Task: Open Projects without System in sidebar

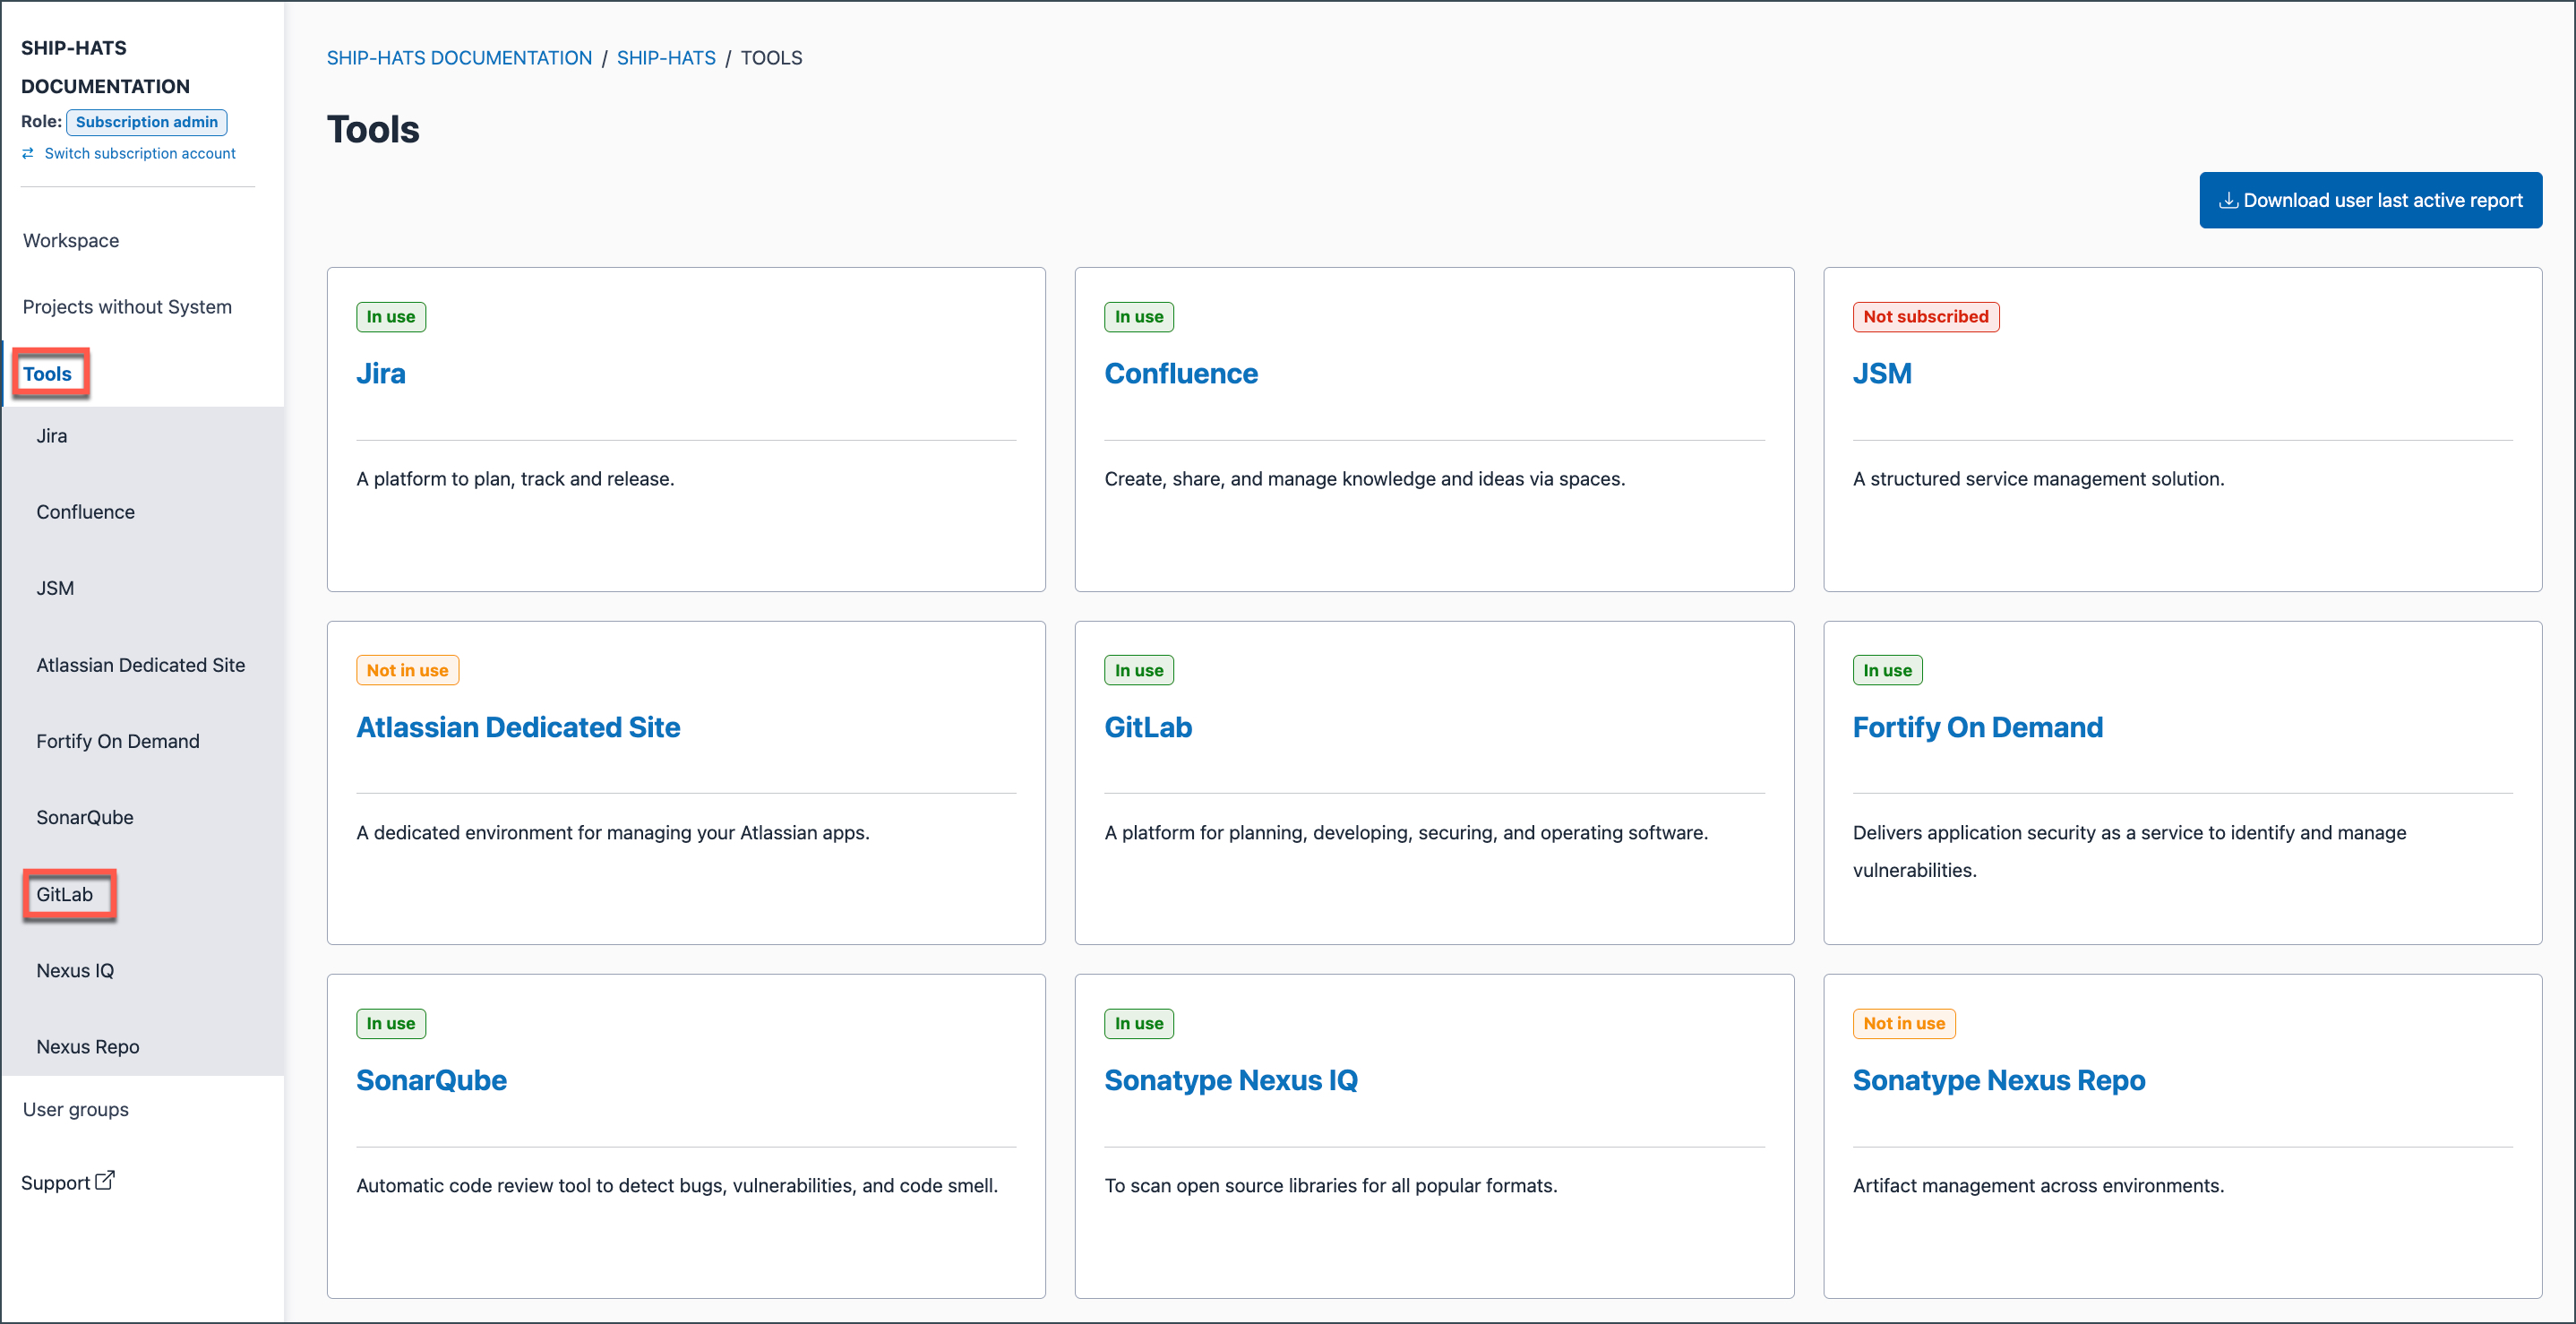Action: pos(127,307)
